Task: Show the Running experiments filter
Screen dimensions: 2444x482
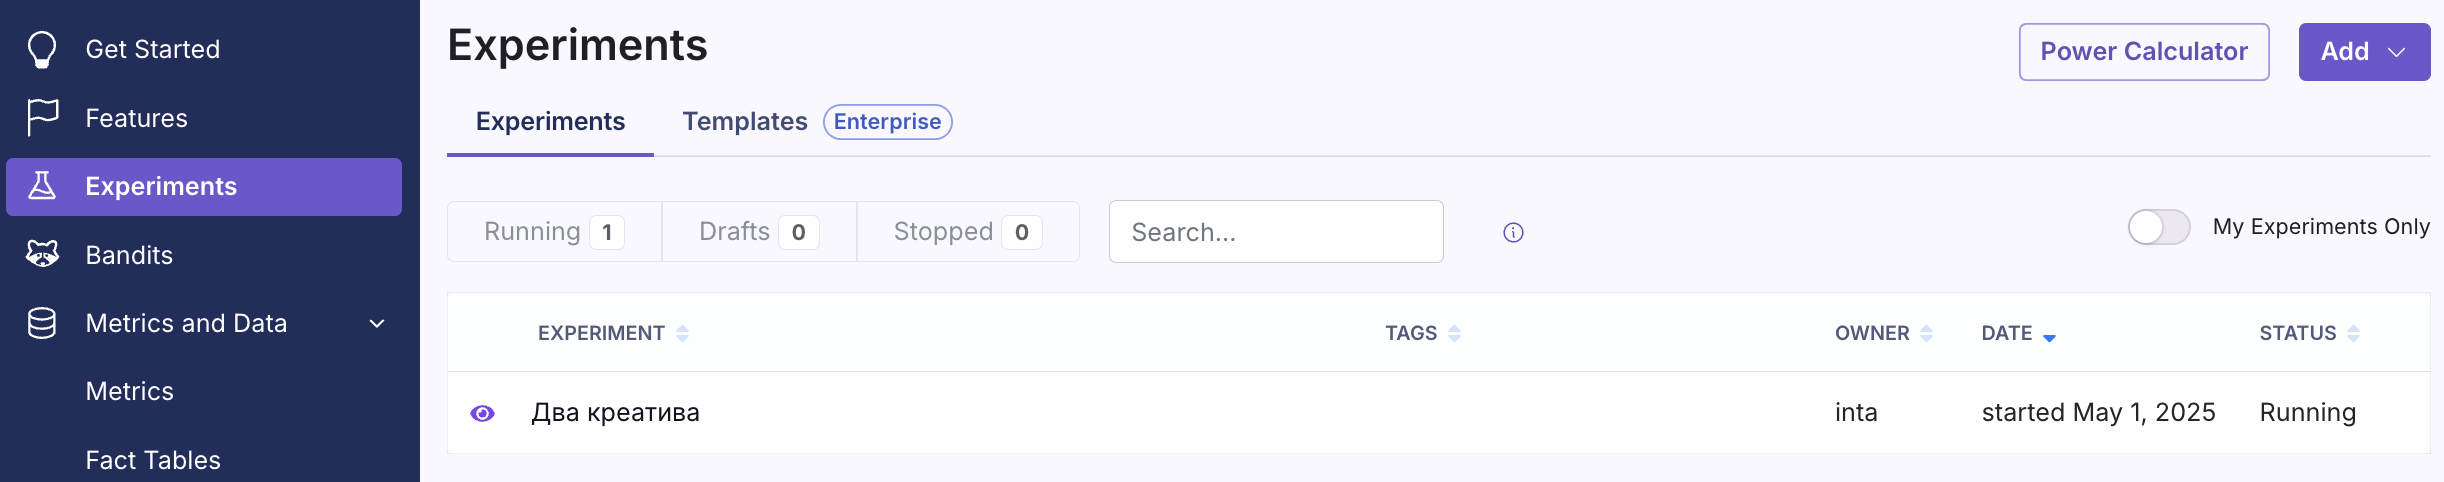Action: (554, 232)
